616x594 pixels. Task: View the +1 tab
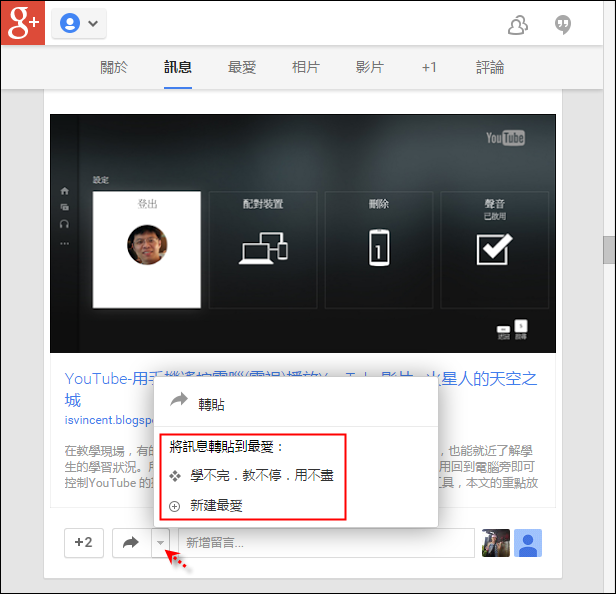[429, 67]
